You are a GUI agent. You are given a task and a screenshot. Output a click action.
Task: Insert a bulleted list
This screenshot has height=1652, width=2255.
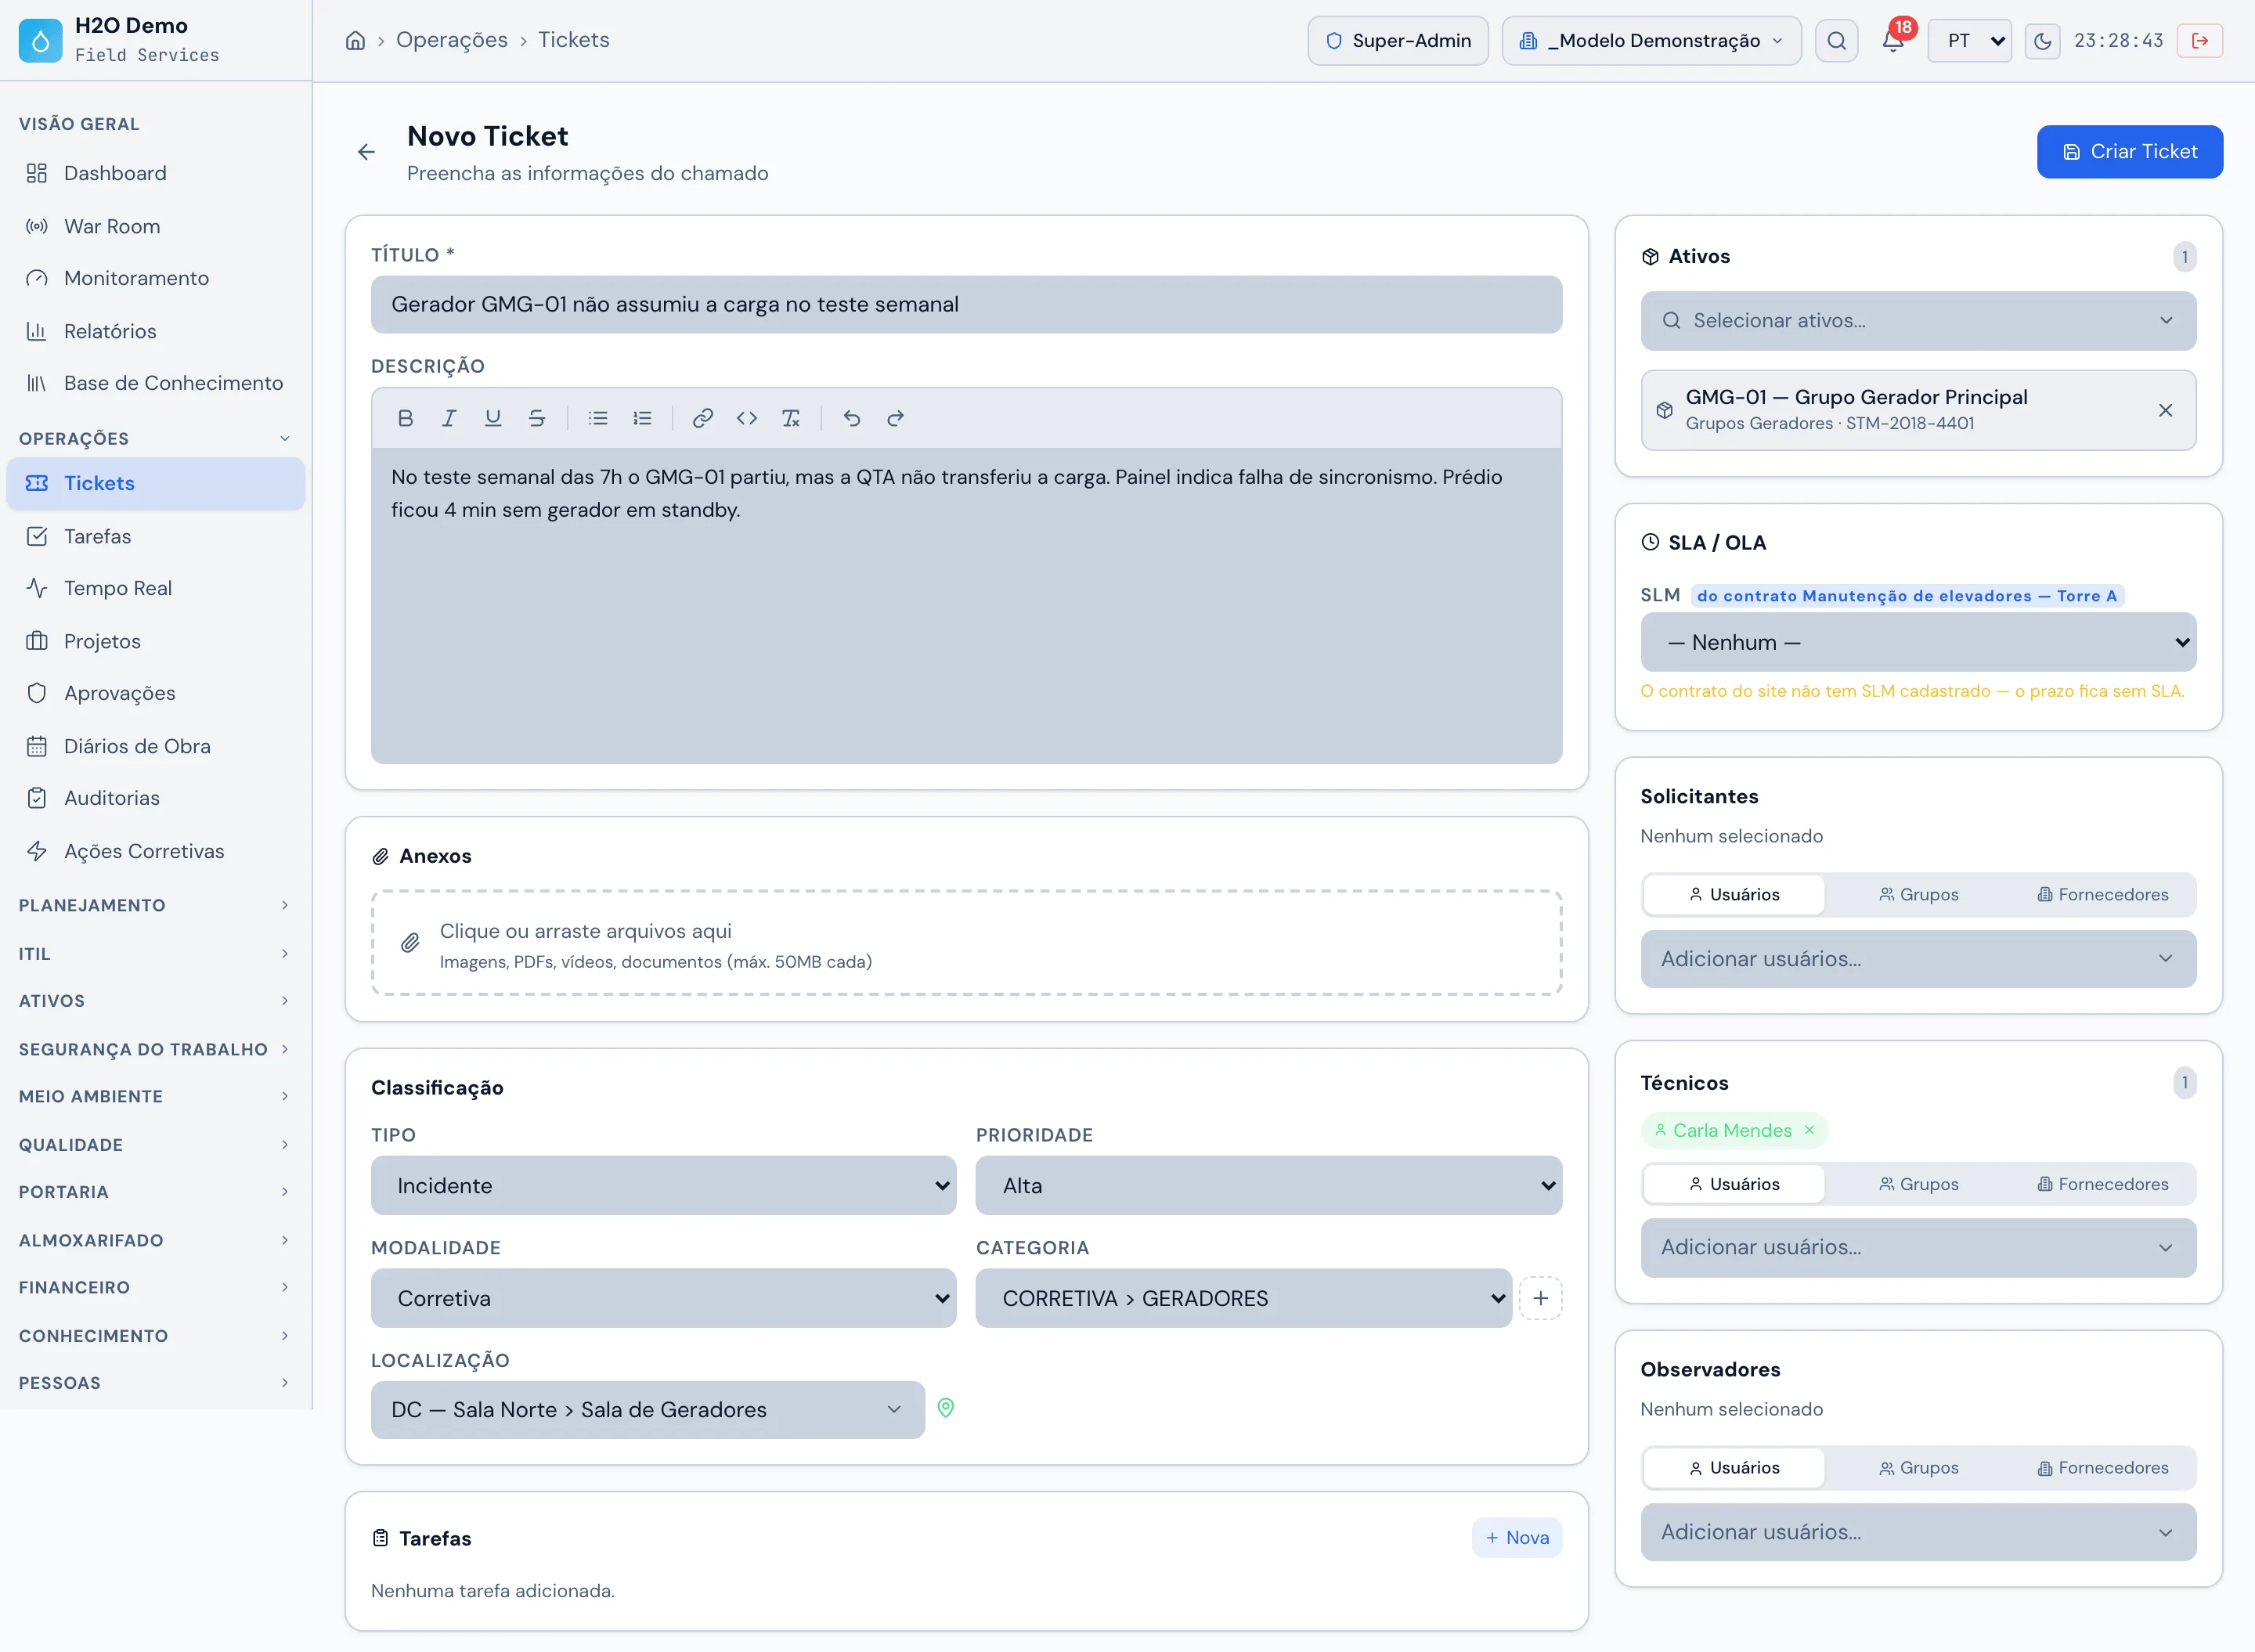click(x=598, y=418)
